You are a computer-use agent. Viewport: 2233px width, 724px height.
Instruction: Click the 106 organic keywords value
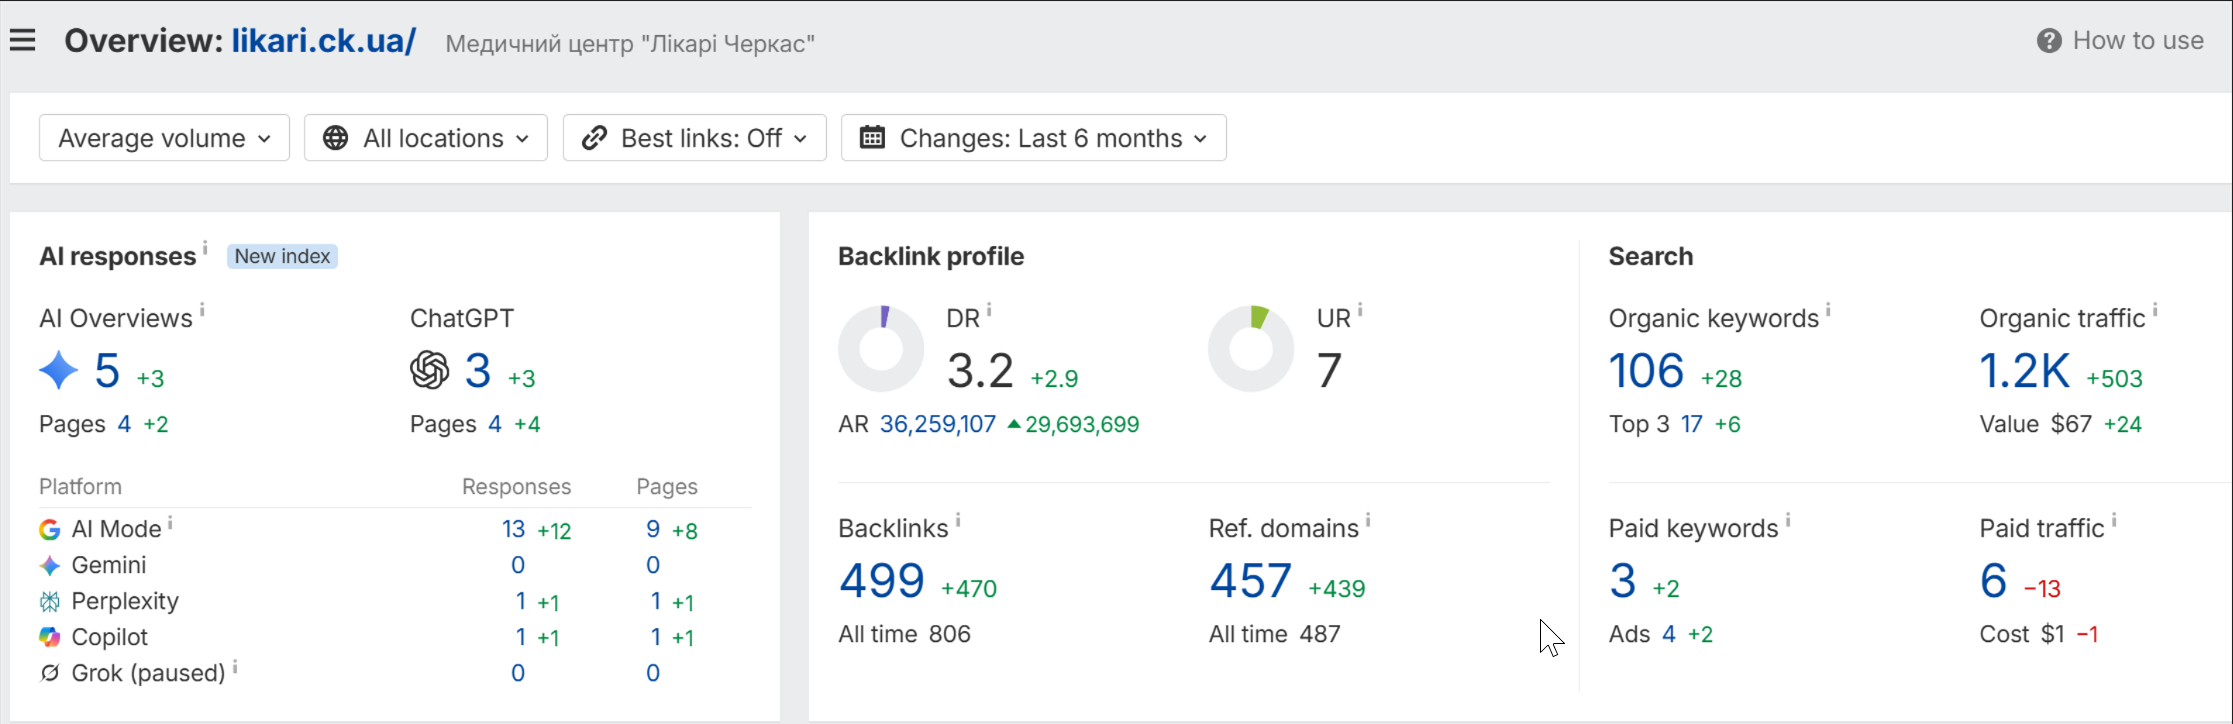tap(1647, 371)
